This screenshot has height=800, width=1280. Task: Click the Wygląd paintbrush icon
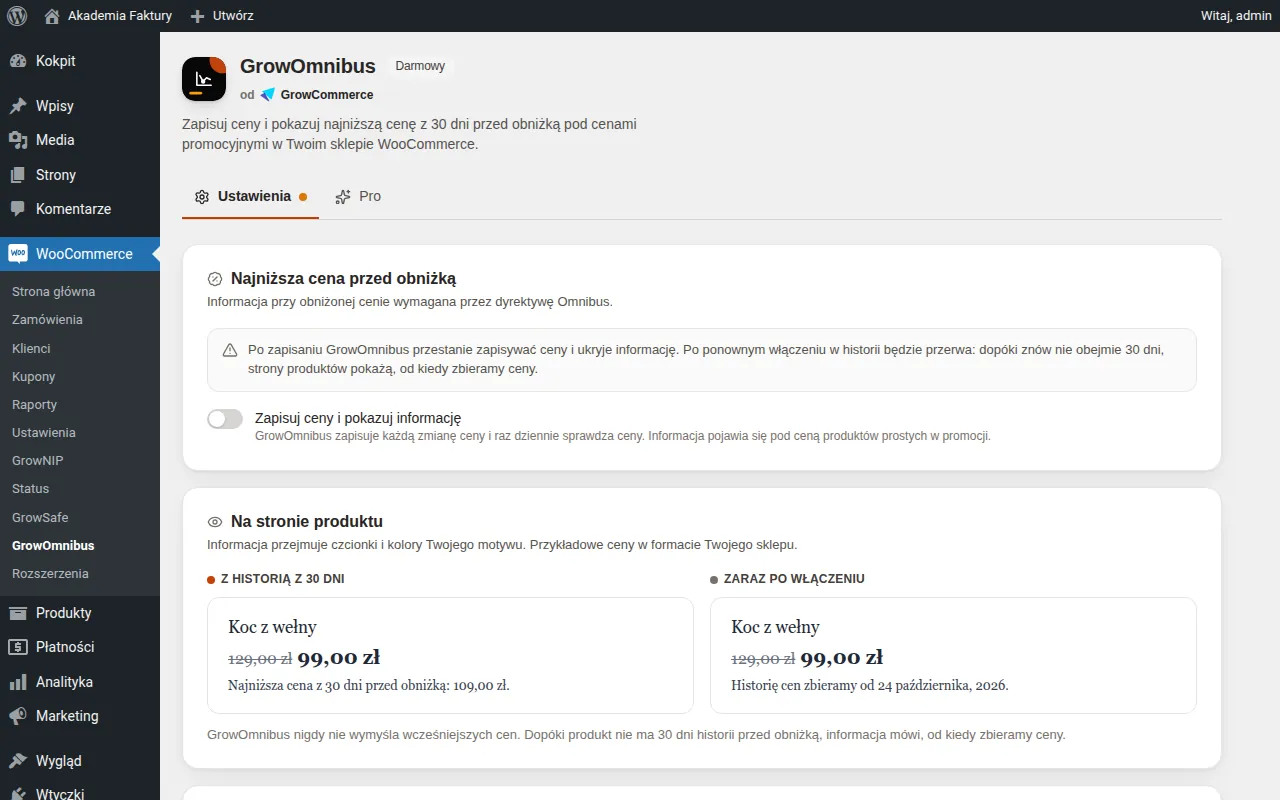(17, 761)
